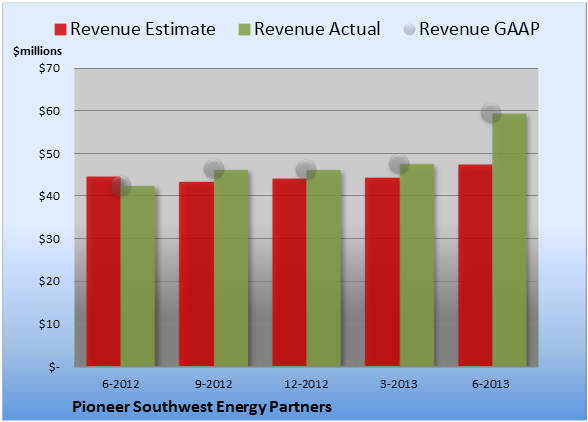Select the red estimate bar for 6-2012
The width and height of the screenshot is (588, 422).
coord(104,271)
